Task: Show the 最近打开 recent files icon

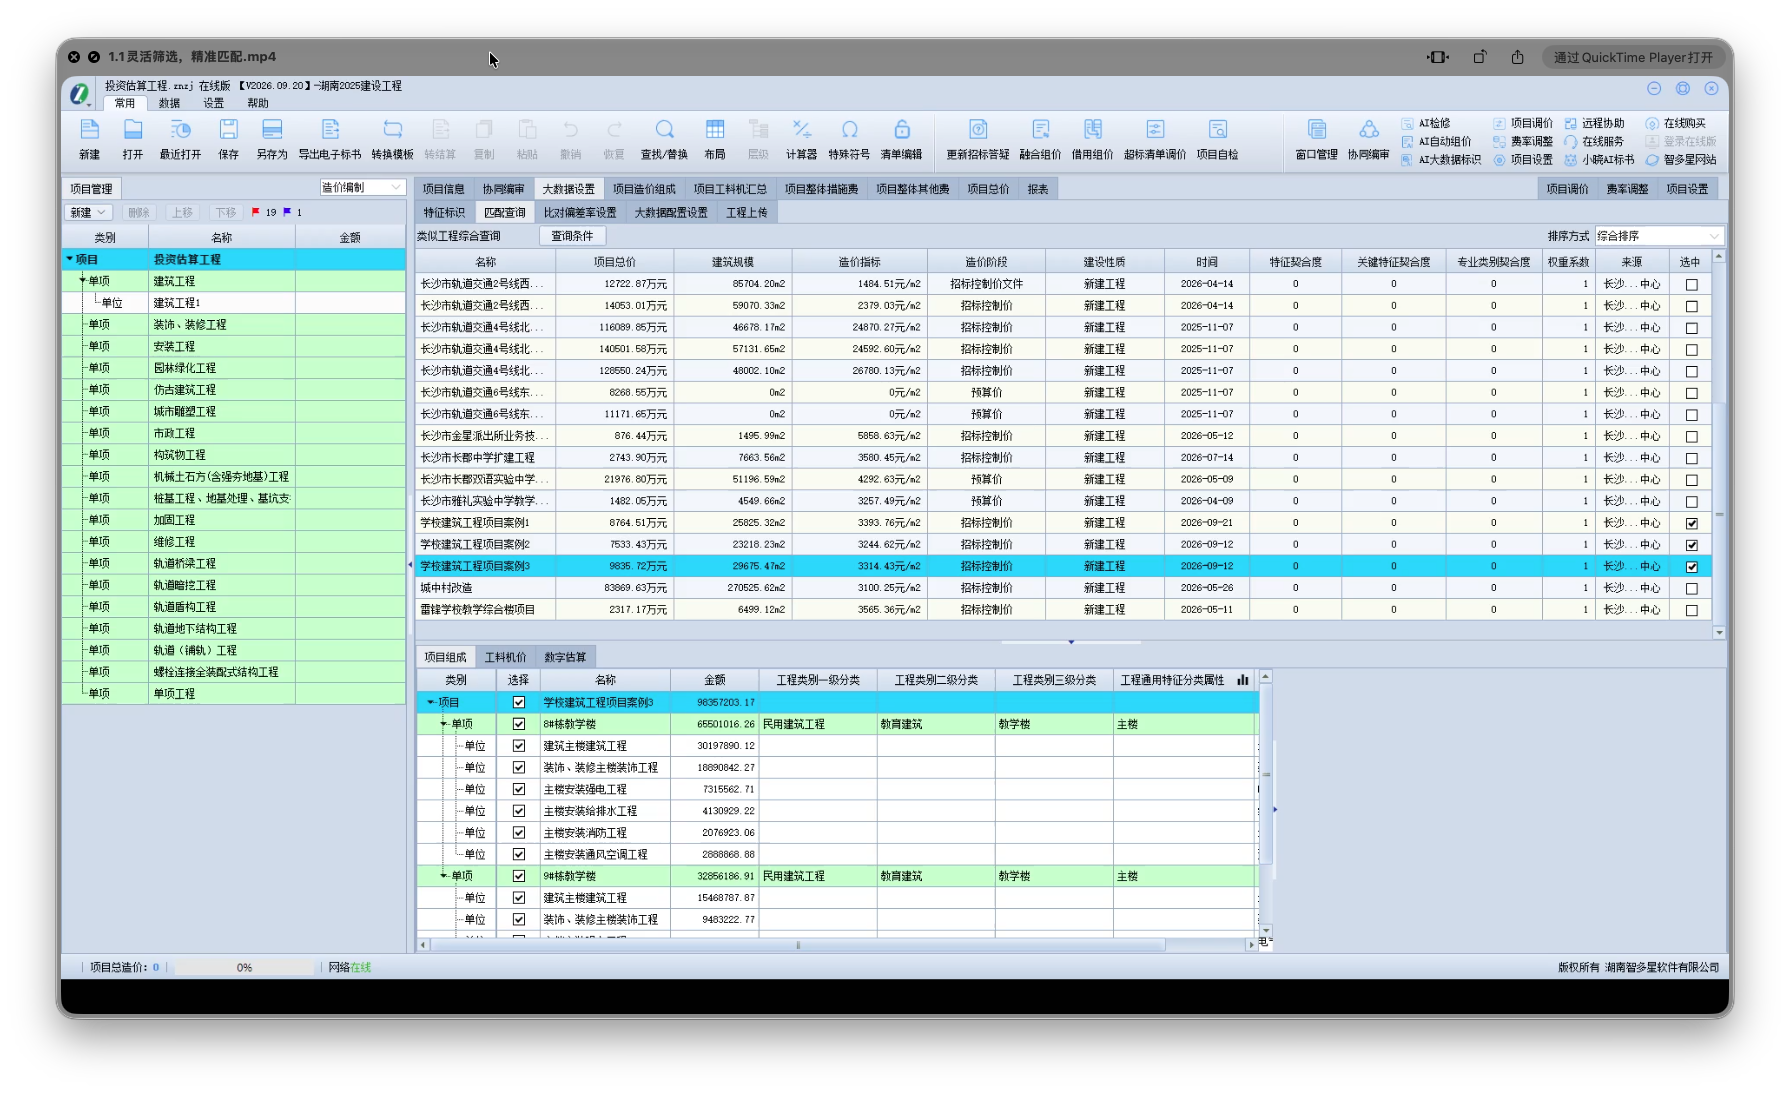Action: point(180,139)
